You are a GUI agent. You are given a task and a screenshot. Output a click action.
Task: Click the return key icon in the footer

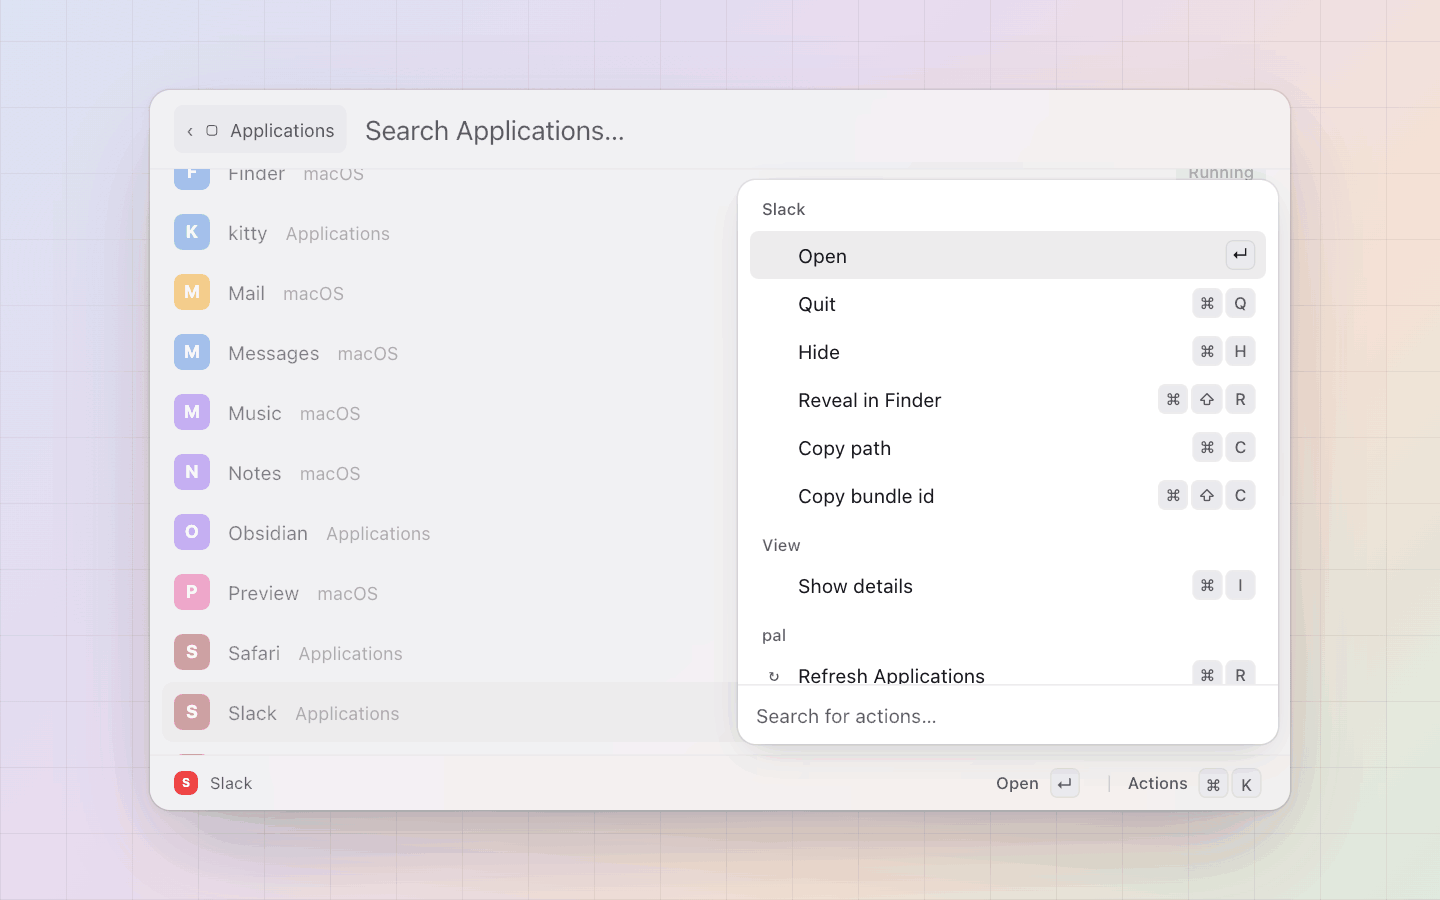point(1065,784)
